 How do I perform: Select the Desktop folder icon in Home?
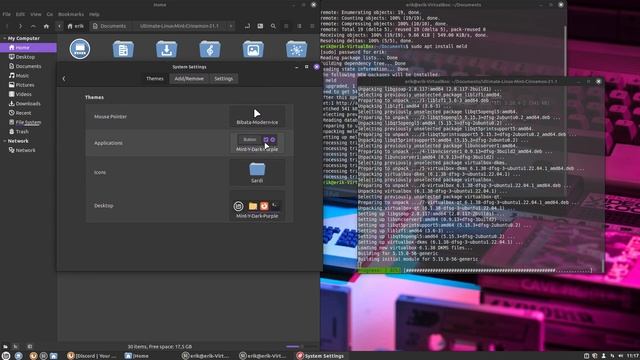pos(80,49)
